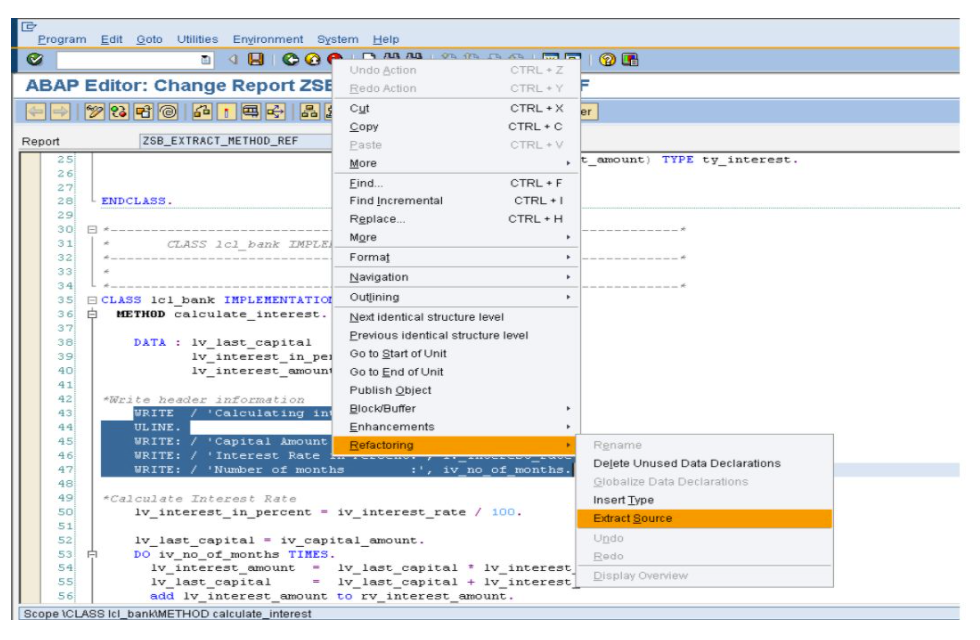The height and width of the screenshot is (640, 980).
Task: Click the green checkmark Enter icon
Action: [34, 59]
